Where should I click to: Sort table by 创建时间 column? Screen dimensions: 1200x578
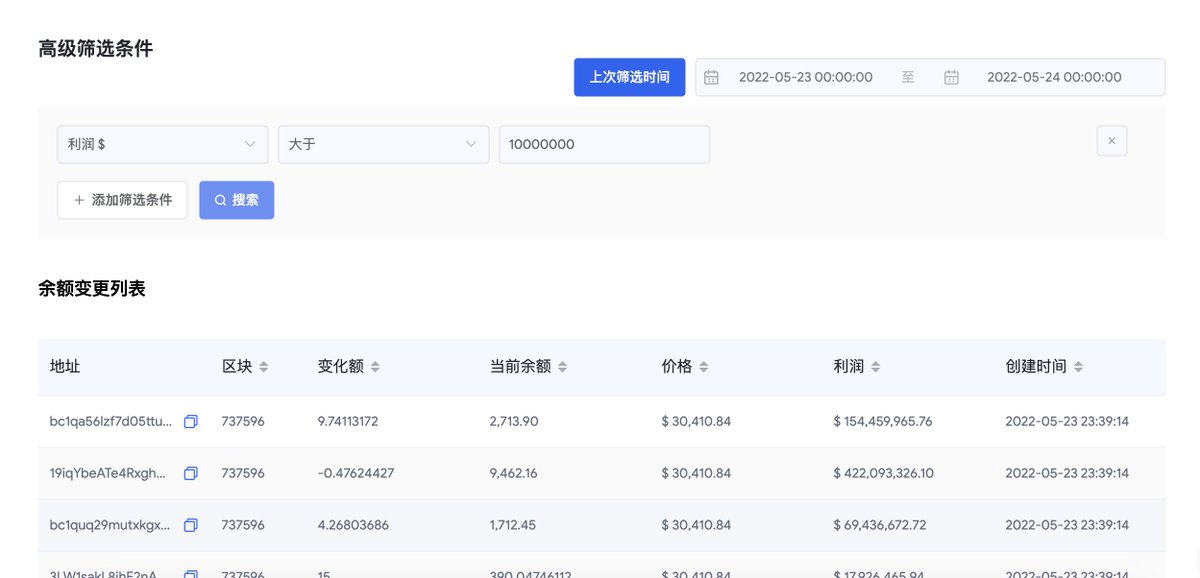(1078, 367)
